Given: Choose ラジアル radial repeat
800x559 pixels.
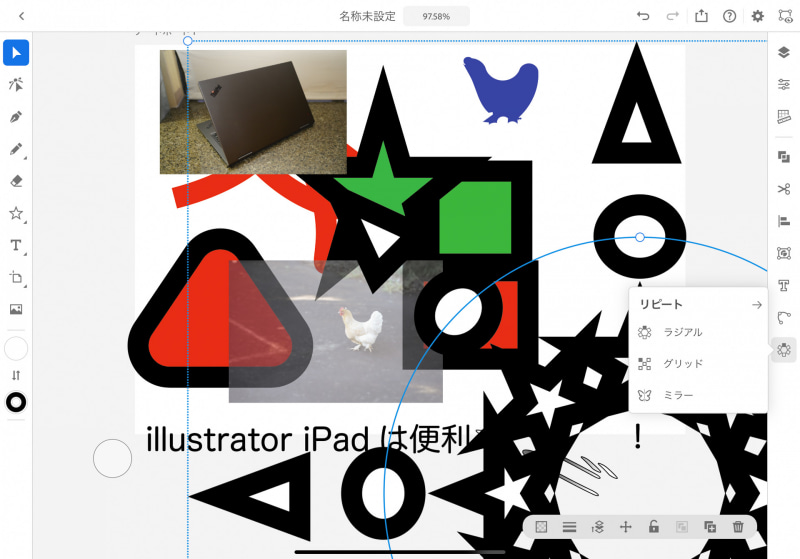Looking at the screenshot, I should (698, 333).
